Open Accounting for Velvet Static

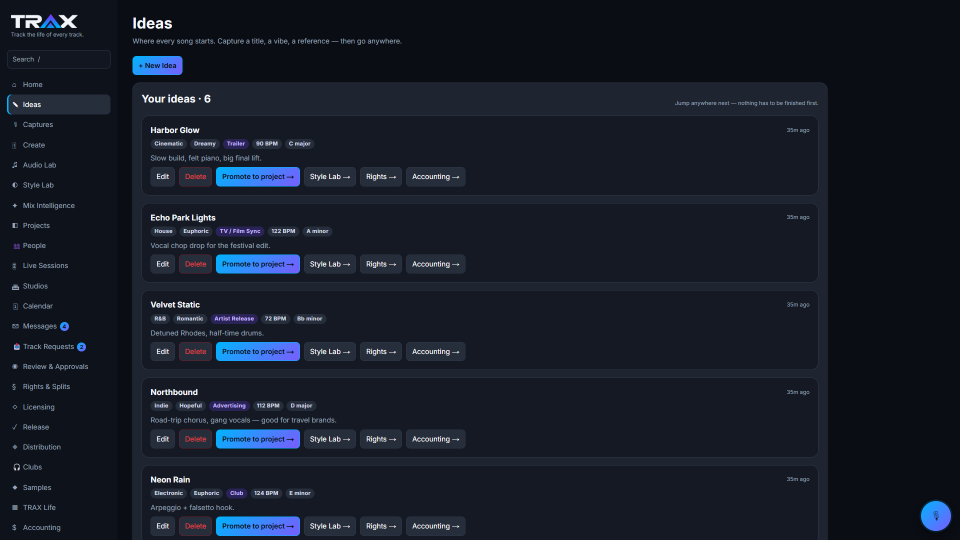[x=435, y=351]
